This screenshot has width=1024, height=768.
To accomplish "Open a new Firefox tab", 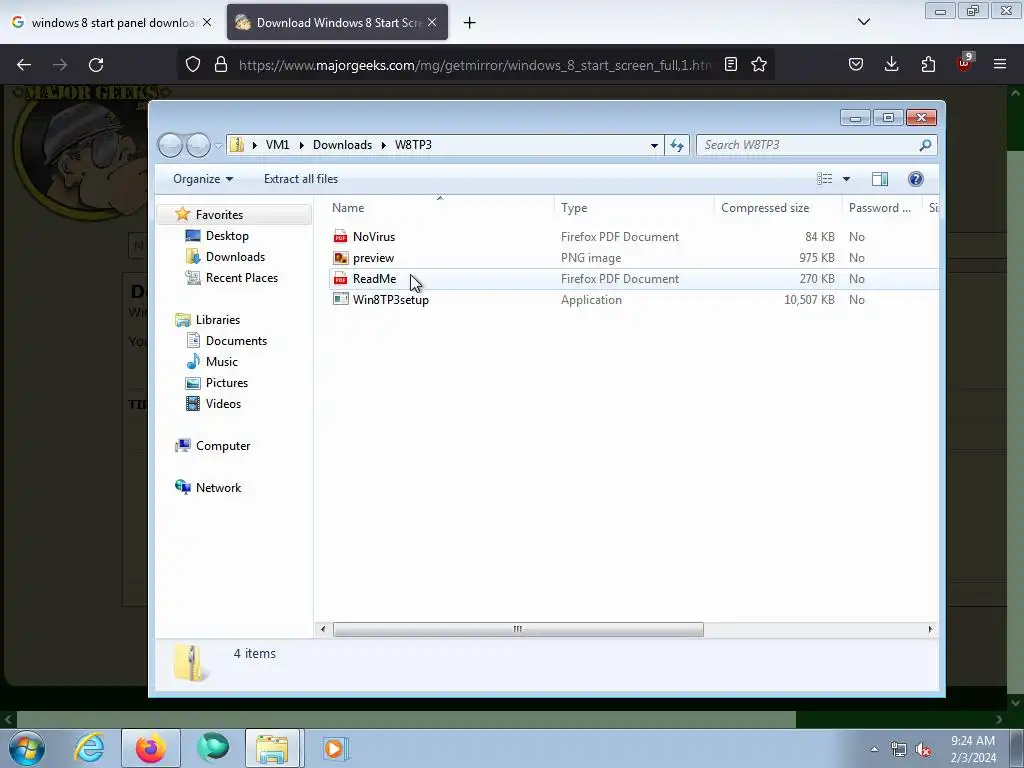I will [470, 23].
